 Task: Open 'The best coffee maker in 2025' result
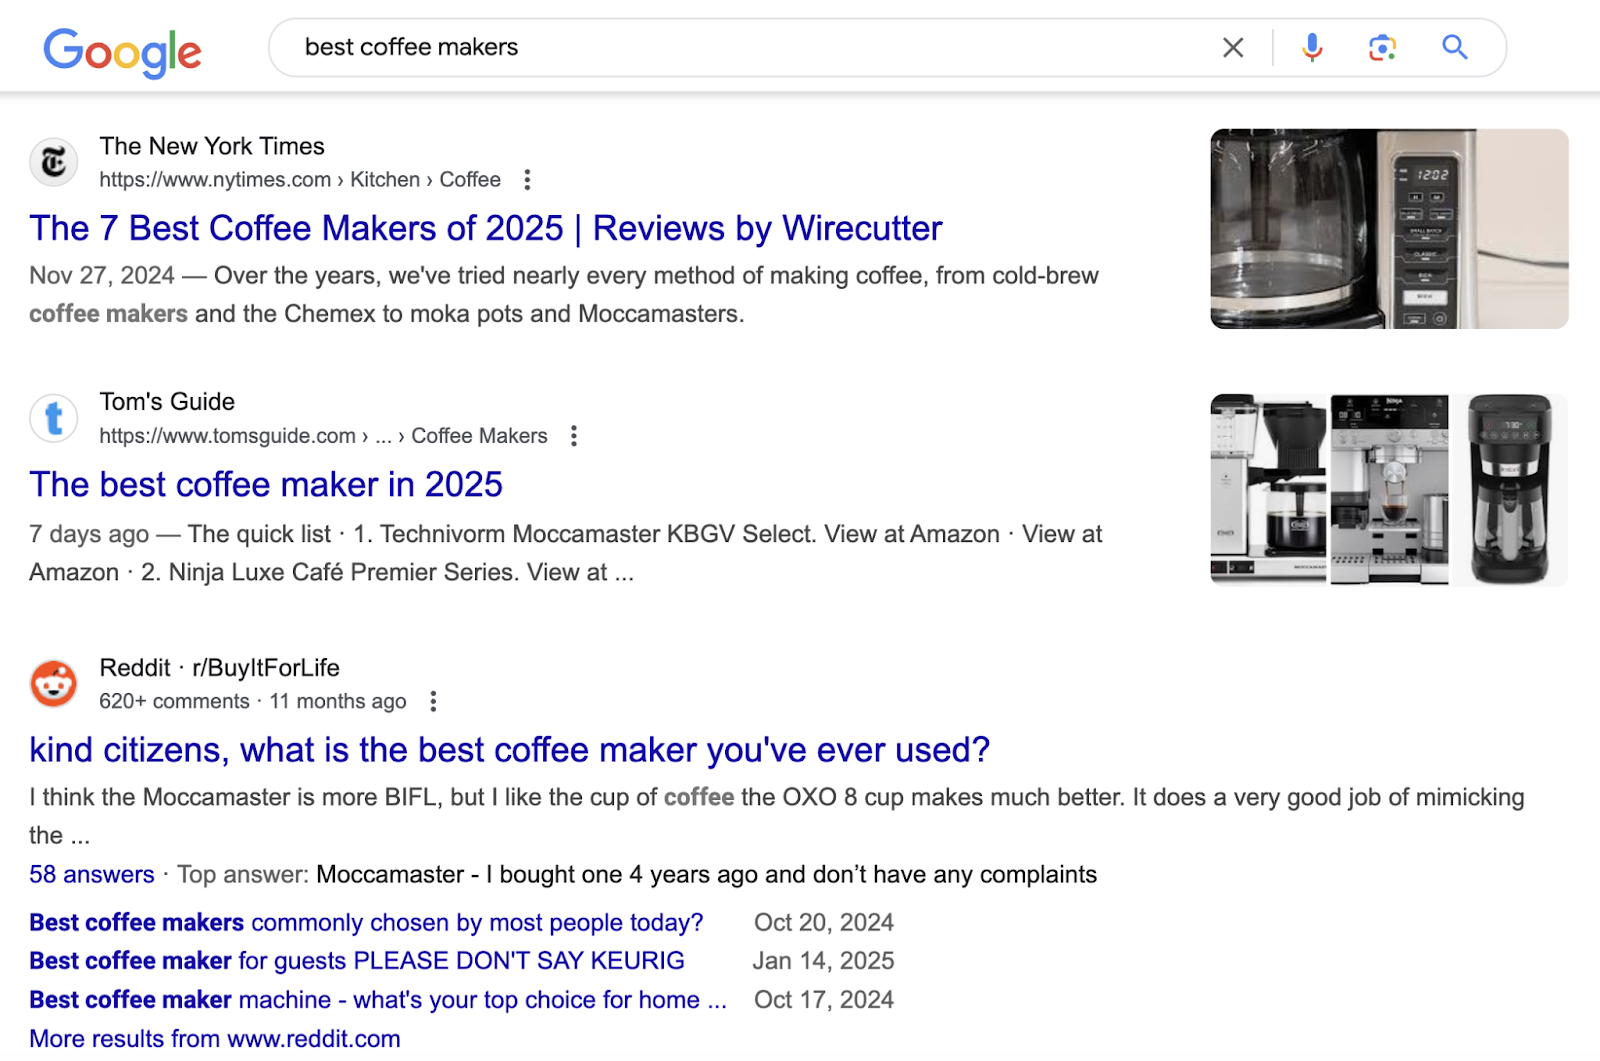click(x=265, y=484)
